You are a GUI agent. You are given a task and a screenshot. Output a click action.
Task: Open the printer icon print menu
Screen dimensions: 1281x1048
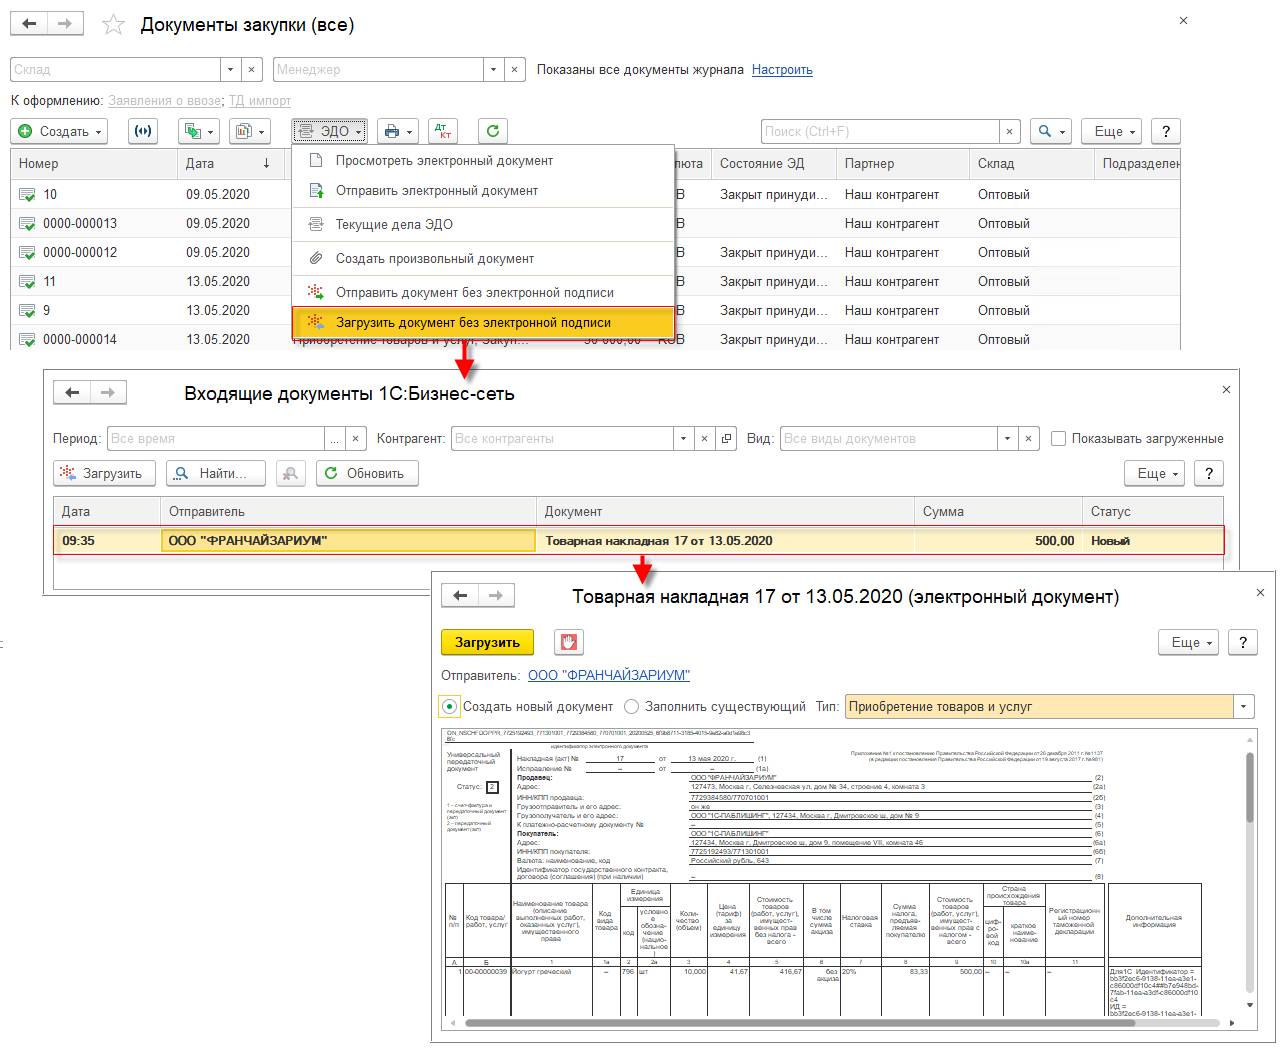[398, 131]
